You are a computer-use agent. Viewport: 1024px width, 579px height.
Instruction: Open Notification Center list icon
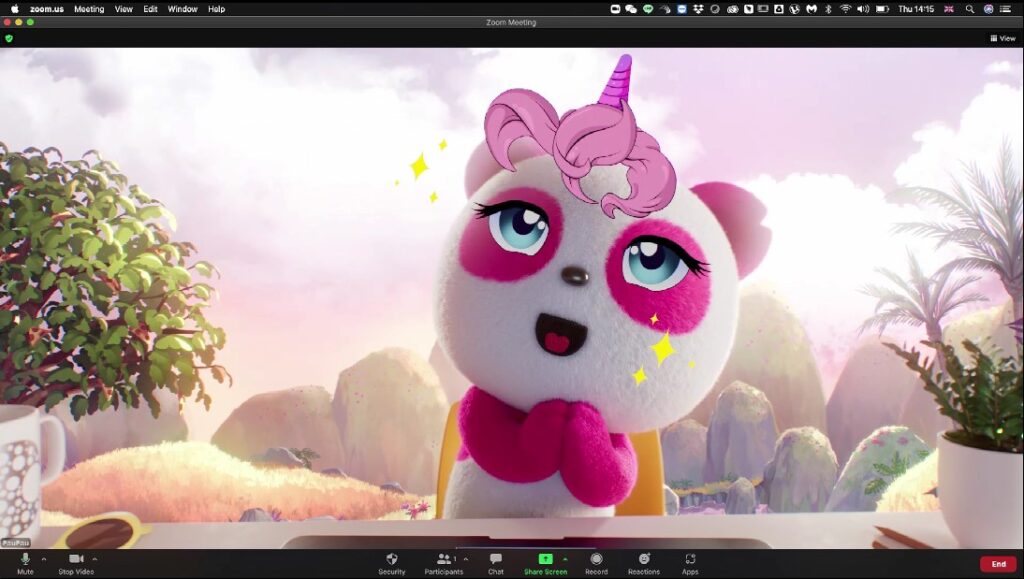(x=1006, y=9)
